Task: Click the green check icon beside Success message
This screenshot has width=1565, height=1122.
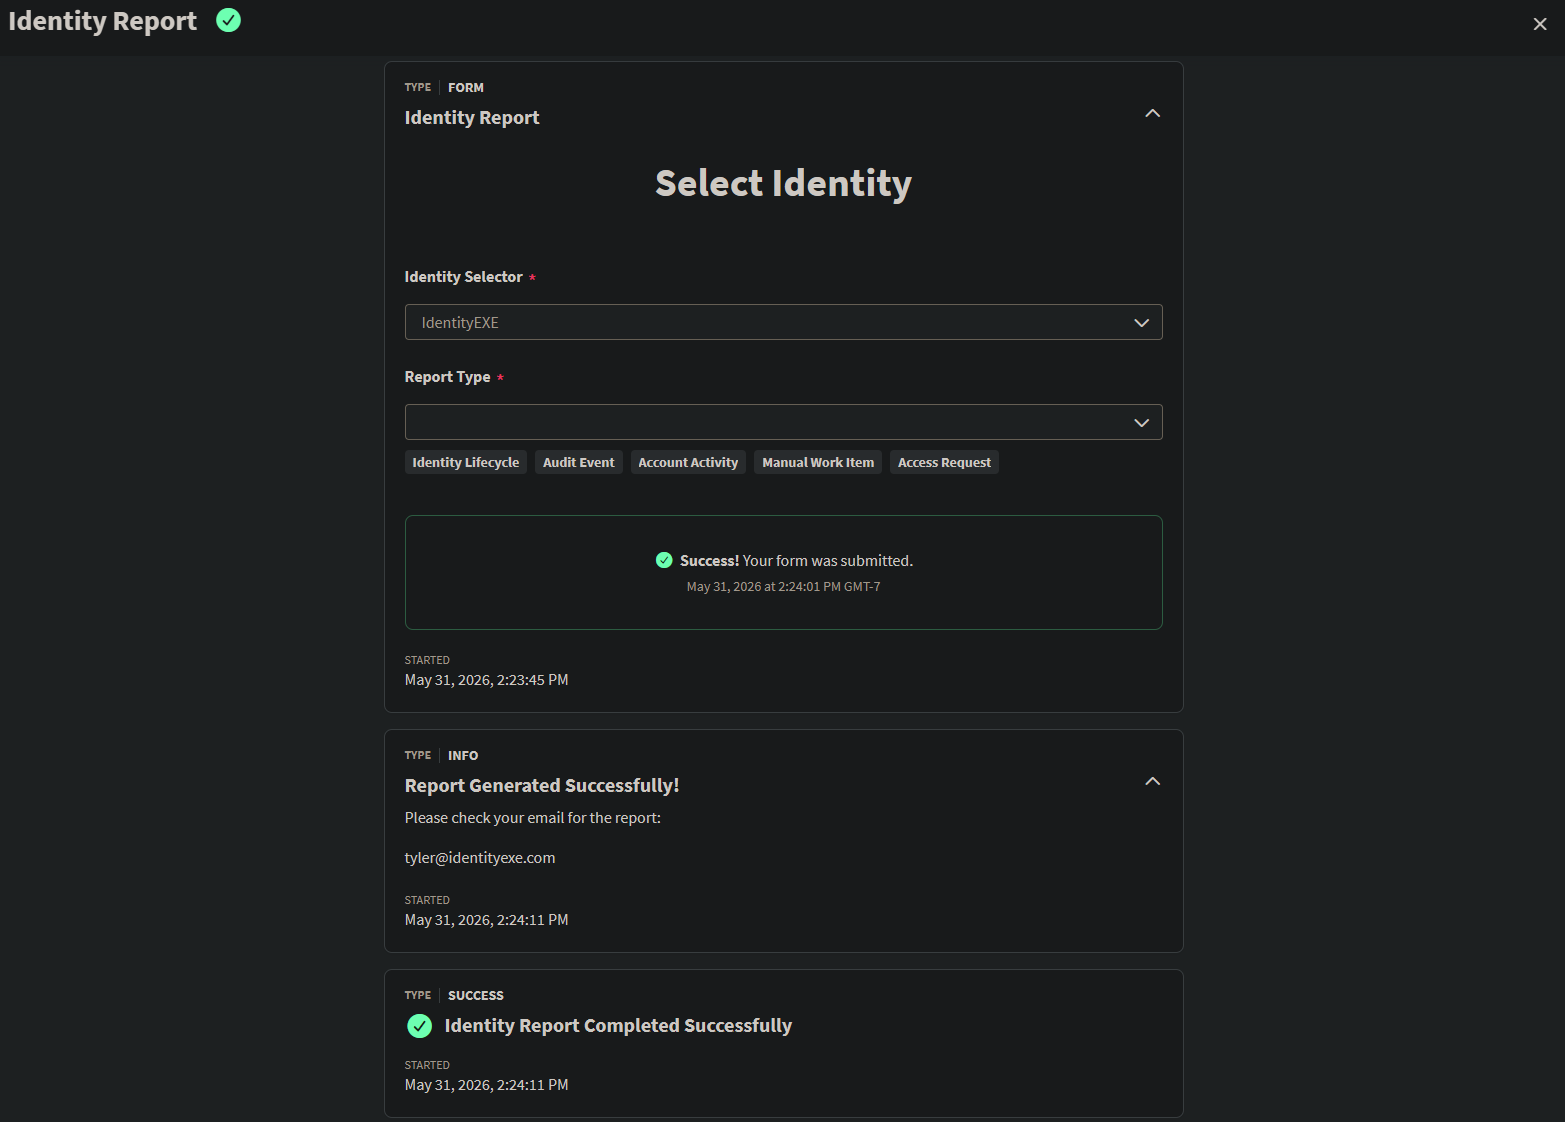Action: pos(664,560)
